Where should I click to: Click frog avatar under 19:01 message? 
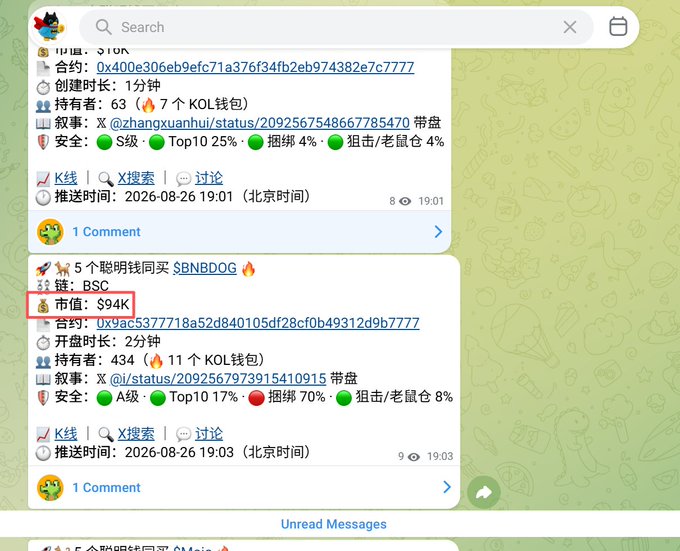click(x=50, y=232)
